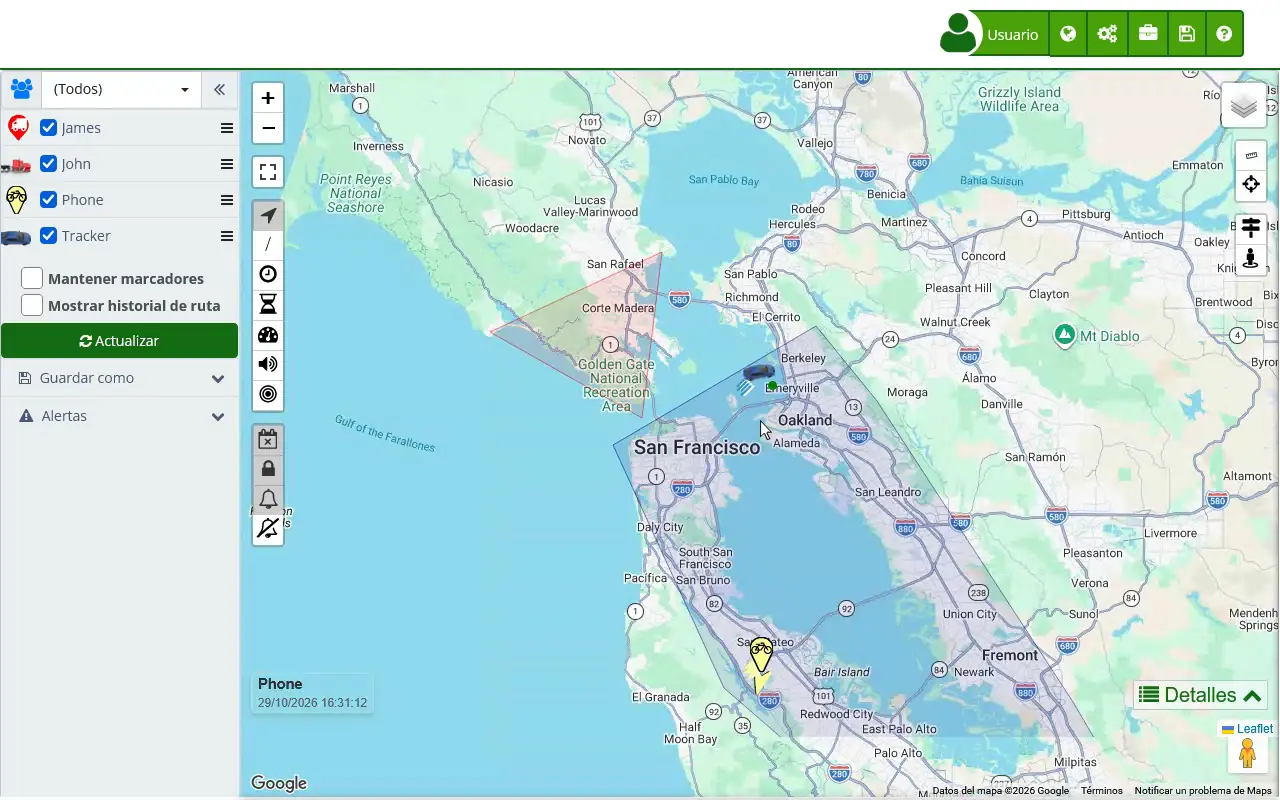Image resolution: width=1280 pixels, height=800 pixels.
Task: Toggle fullscreen map view
Action: (268, 172)
